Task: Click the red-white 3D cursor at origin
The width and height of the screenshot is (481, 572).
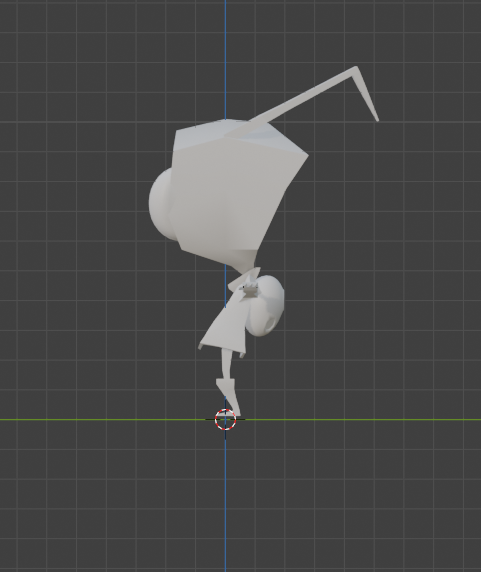Action: (x=225, y=420)
